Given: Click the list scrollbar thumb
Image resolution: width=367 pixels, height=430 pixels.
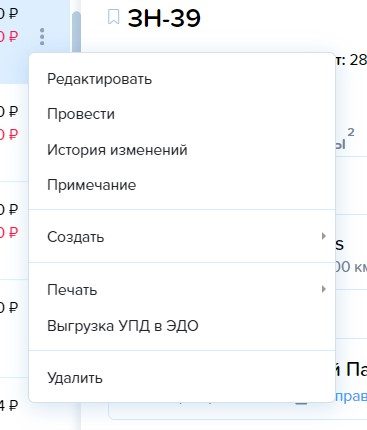Looking at the screenshot, I should tap(76, 32).
